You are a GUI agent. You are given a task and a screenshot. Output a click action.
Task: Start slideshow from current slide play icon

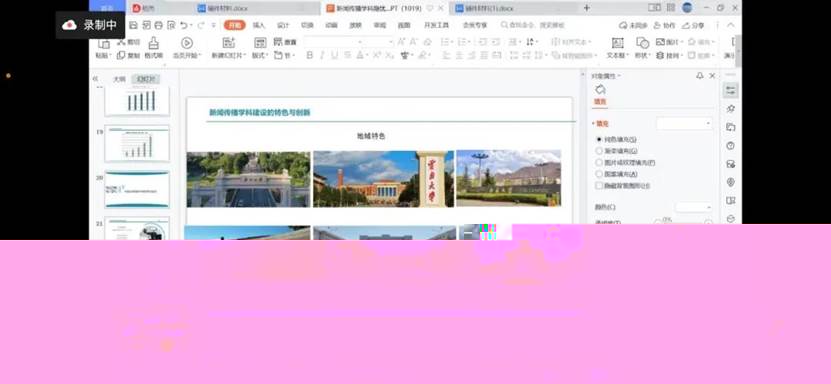[187, 43]
